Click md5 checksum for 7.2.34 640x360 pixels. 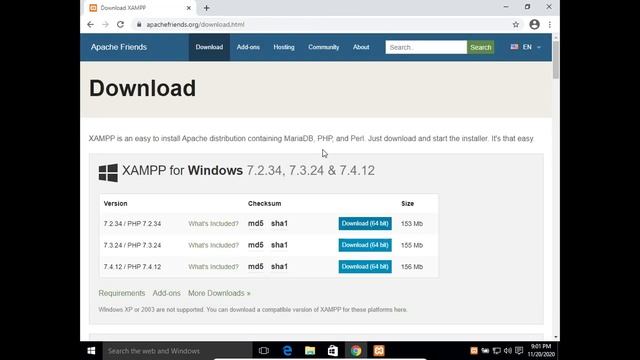click(256, 223)
